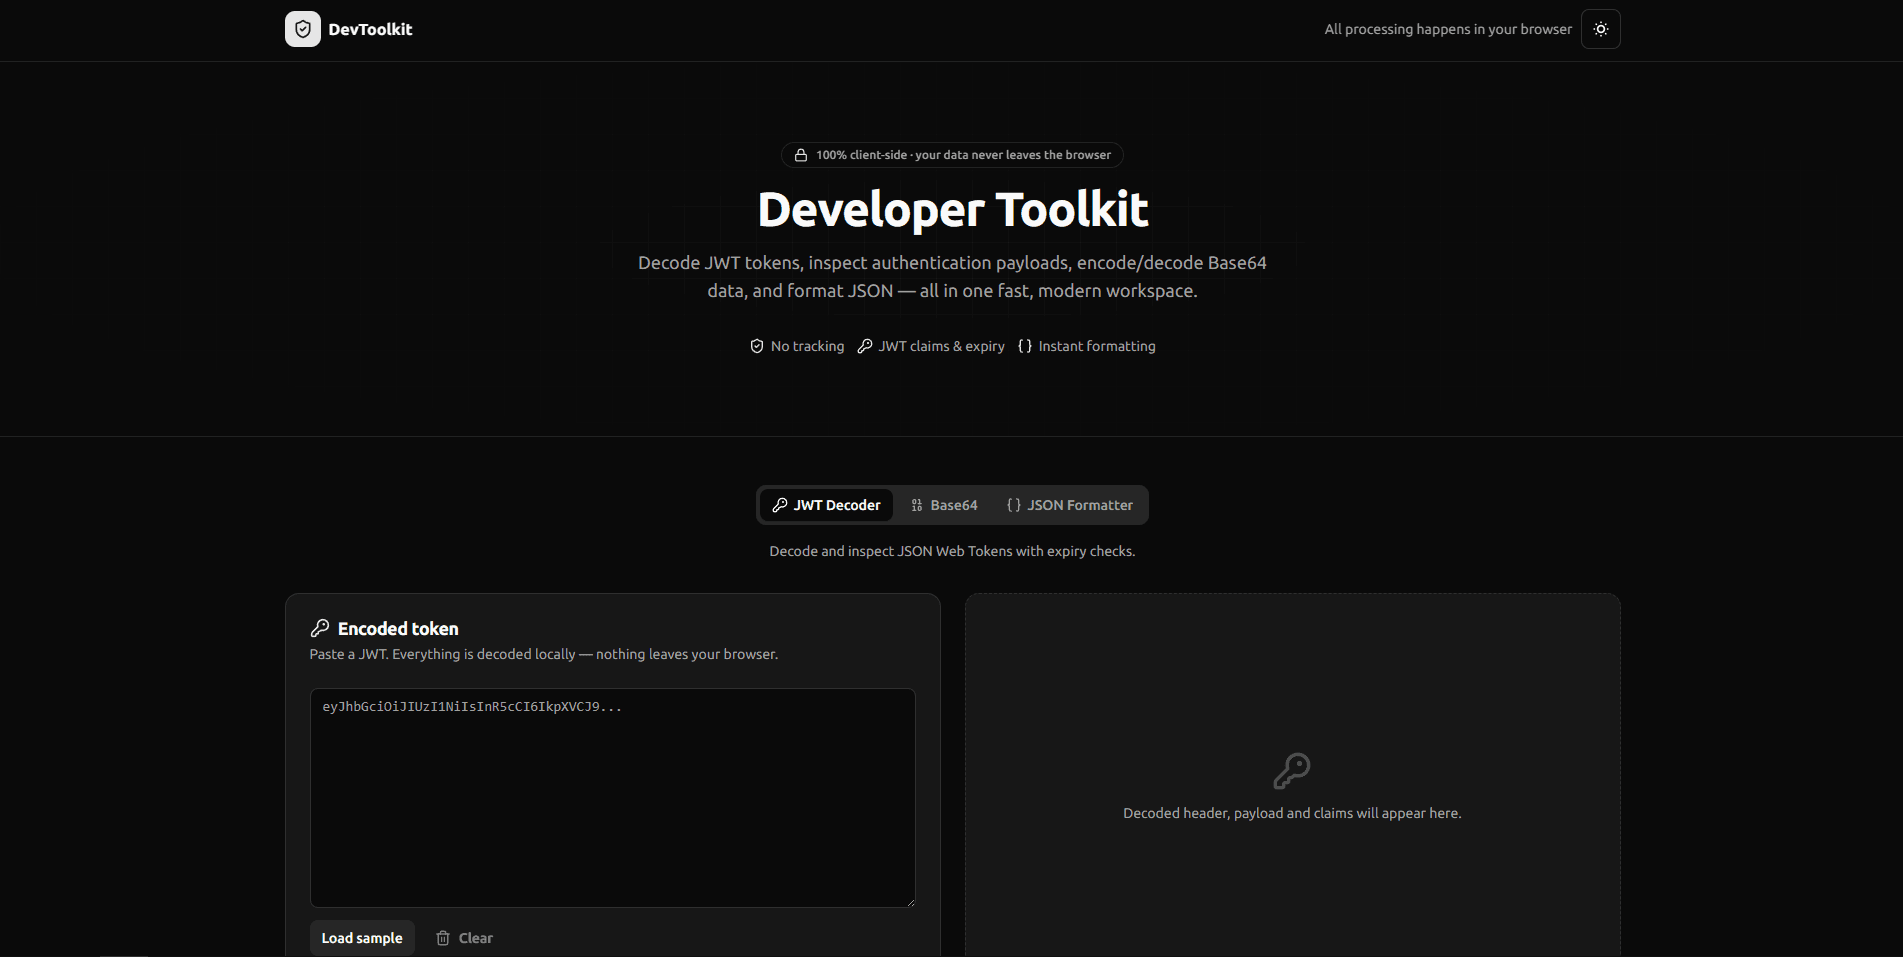The height and width of the screenshot is (957, 1903).
Task: Click the Developer Toolkit heading
Action: [x=952, y=209]
